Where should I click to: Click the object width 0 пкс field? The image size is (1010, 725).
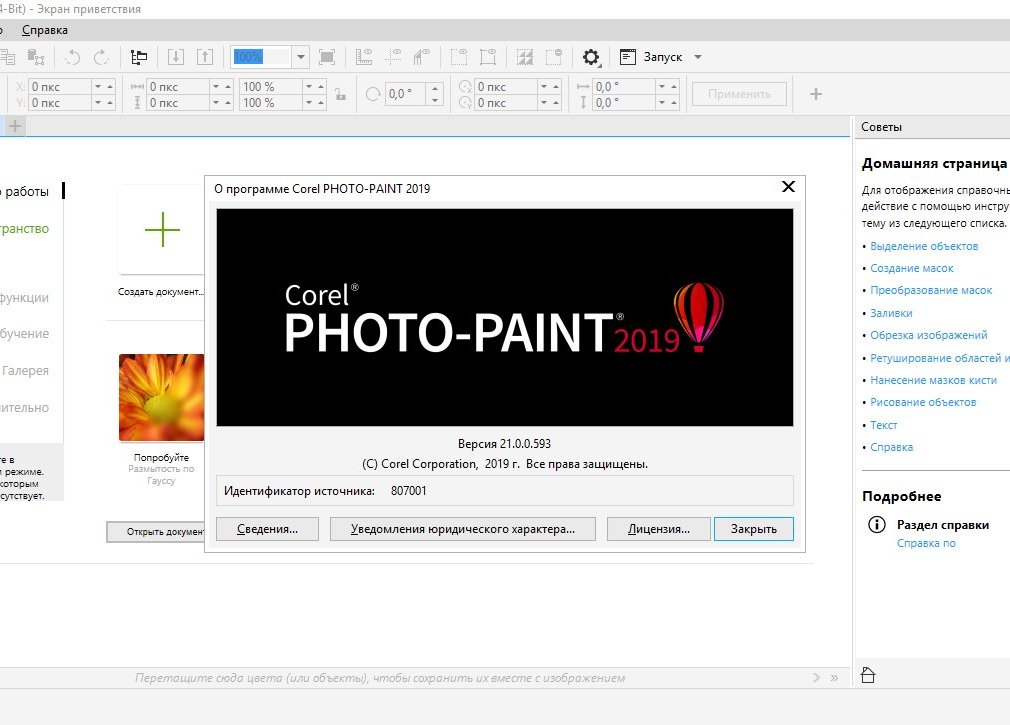pos(178,86)
